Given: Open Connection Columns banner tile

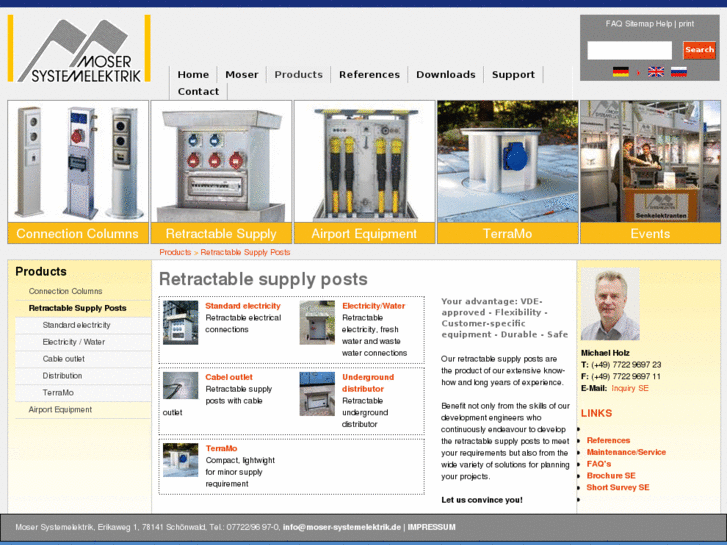Looking at the screenshot, I should point(78,172).
